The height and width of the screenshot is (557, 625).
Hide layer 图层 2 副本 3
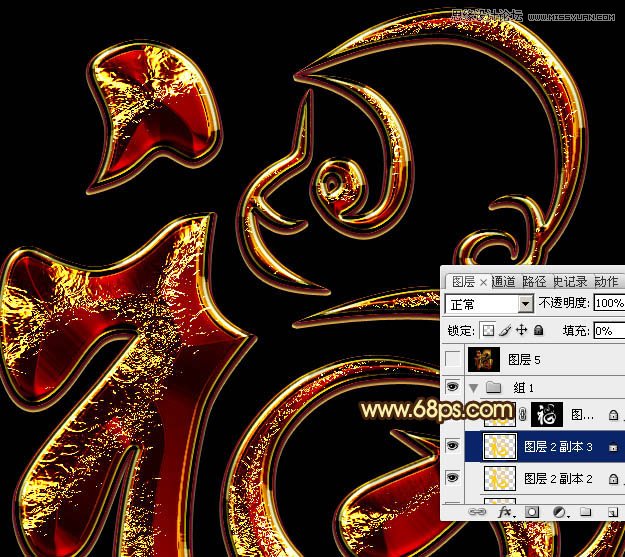pyautogui.click(x=452, y=446)
